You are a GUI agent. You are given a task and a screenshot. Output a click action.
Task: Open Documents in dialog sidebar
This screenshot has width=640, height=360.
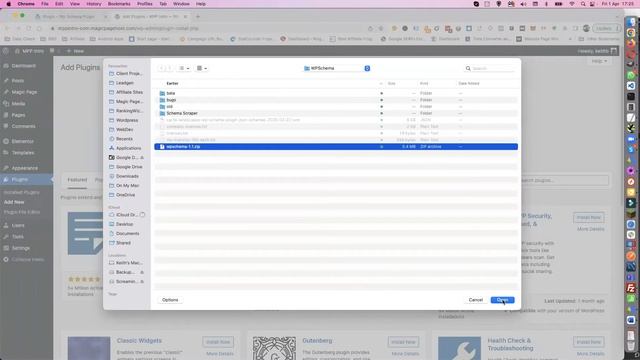coord(124,233)
